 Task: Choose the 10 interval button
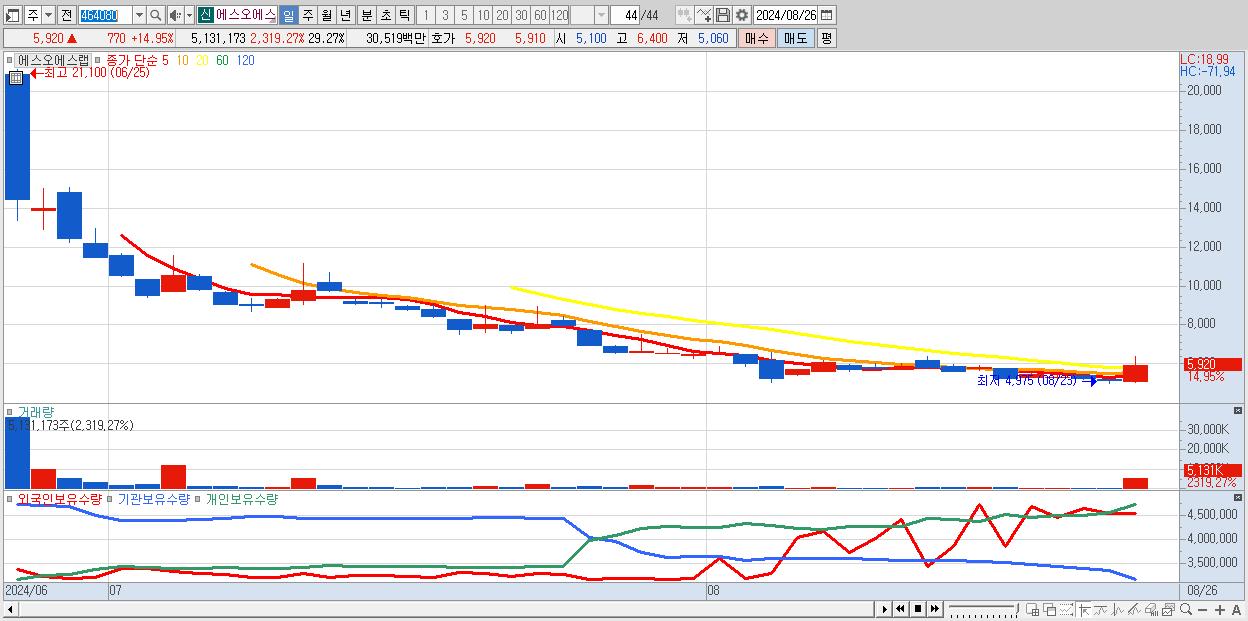(x=483, y=15)
